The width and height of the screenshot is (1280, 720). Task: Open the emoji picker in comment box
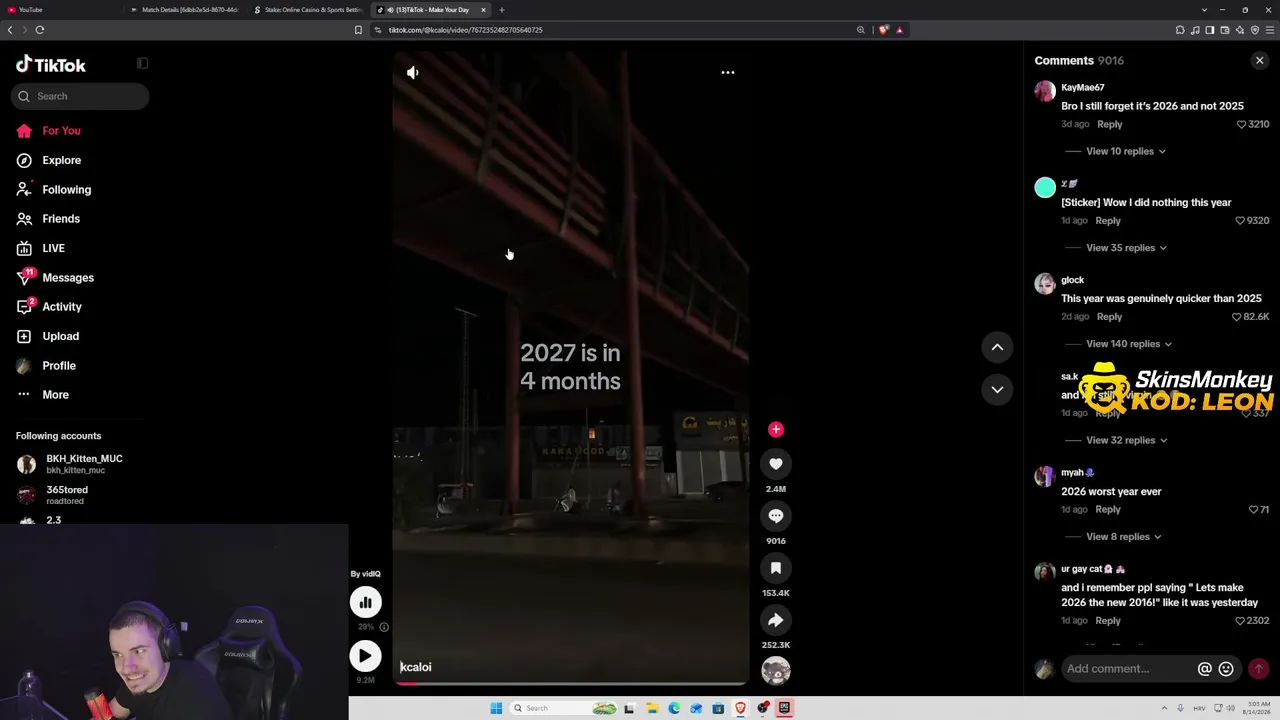(x=1226, y=669)
